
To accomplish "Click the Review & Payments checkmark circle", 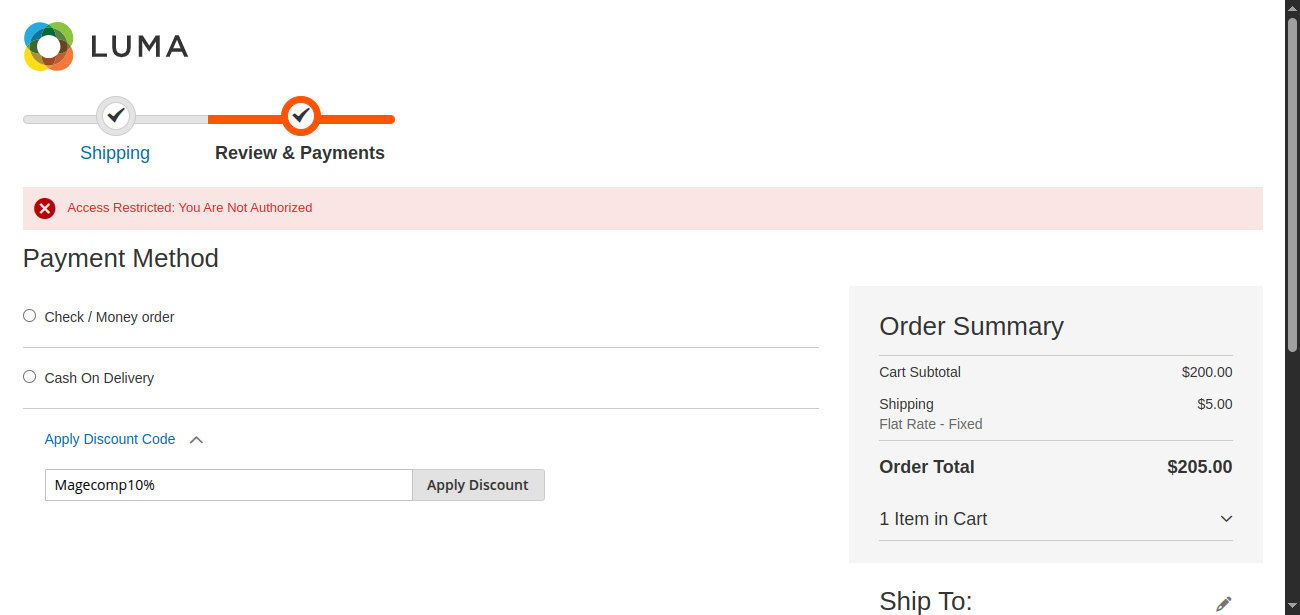I will coord(300,116).
